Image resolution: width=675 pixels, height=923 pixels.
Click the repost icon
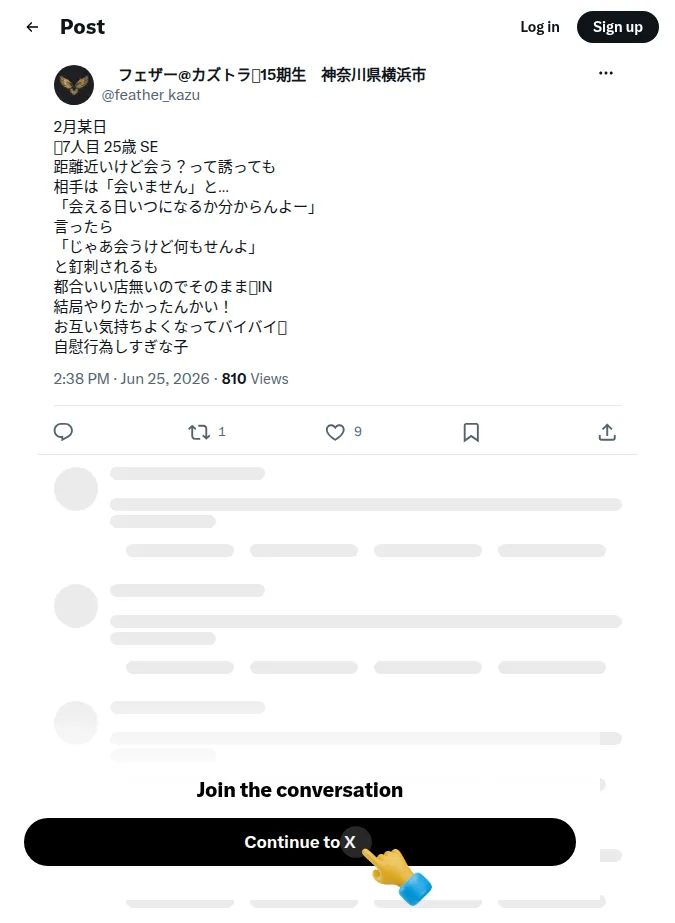click(x=199, y=433)
